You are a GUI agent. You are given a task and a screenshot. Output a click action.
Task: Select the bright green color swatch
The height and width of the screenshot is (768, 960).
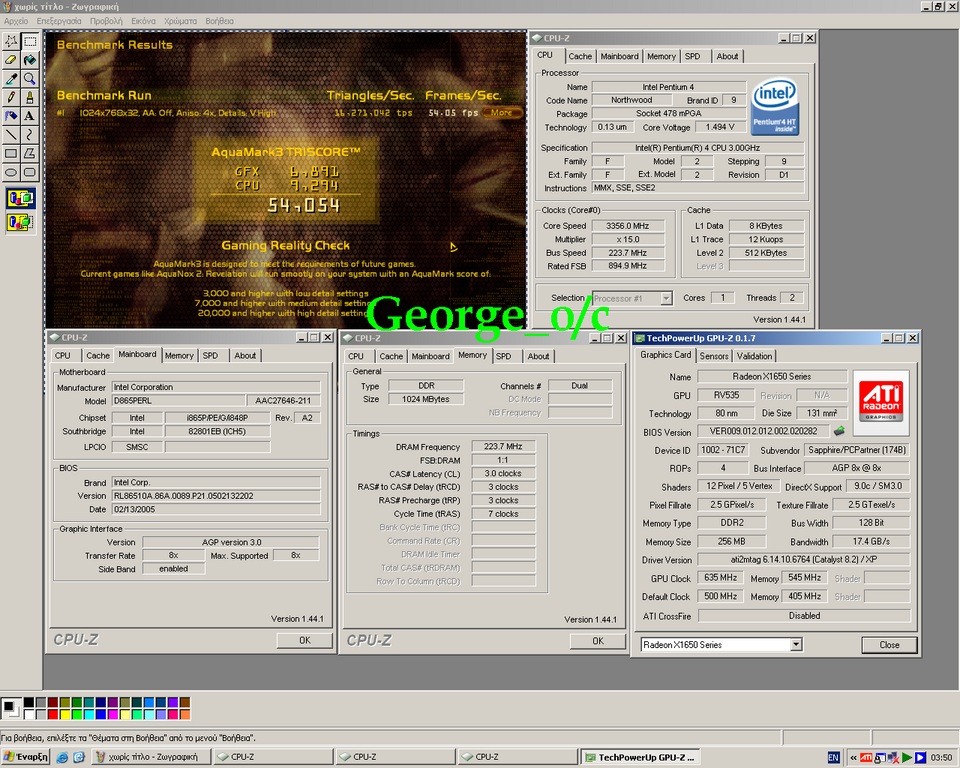pos(77,714)
